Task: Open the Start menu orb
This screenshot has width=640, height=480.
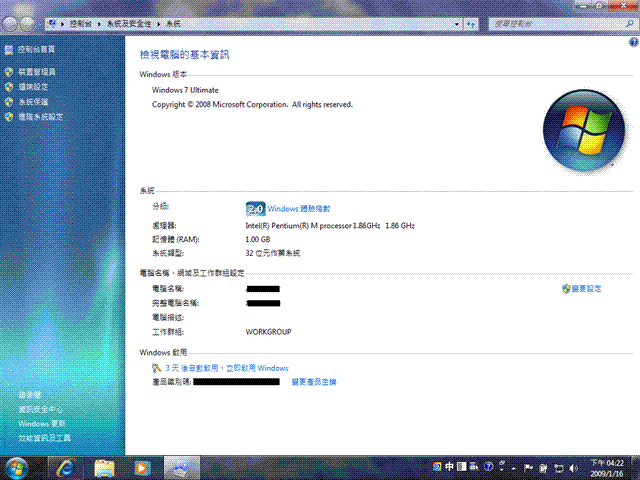Action: pos(16,468)
